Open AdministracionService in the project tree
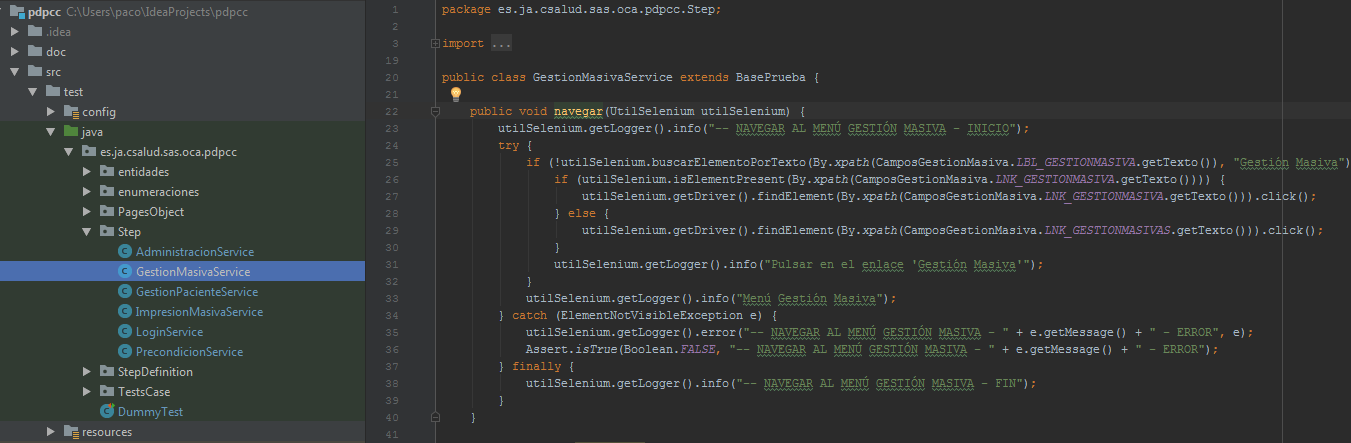This screenshot has height=443, width=1351. tap(195, 252)
